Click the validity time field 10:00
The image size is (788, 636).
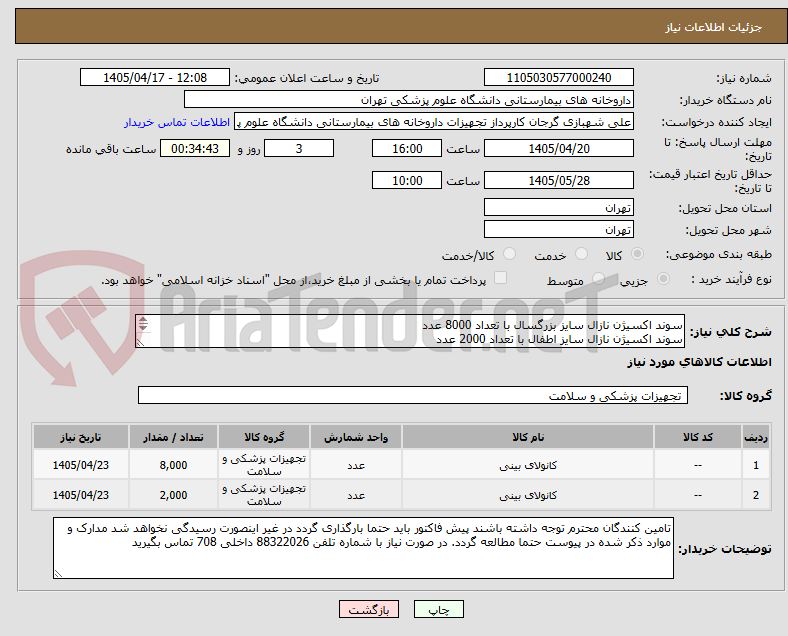[x=407, y=180]
